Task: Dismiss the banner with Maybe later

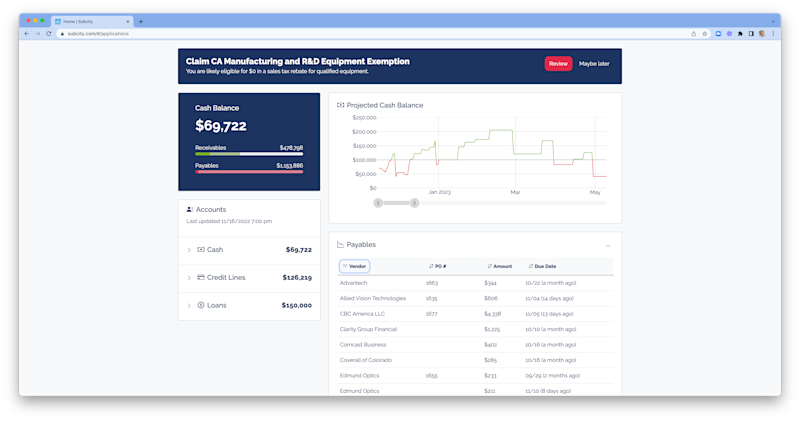Action: pyautogui.click(x=594, y=64)
